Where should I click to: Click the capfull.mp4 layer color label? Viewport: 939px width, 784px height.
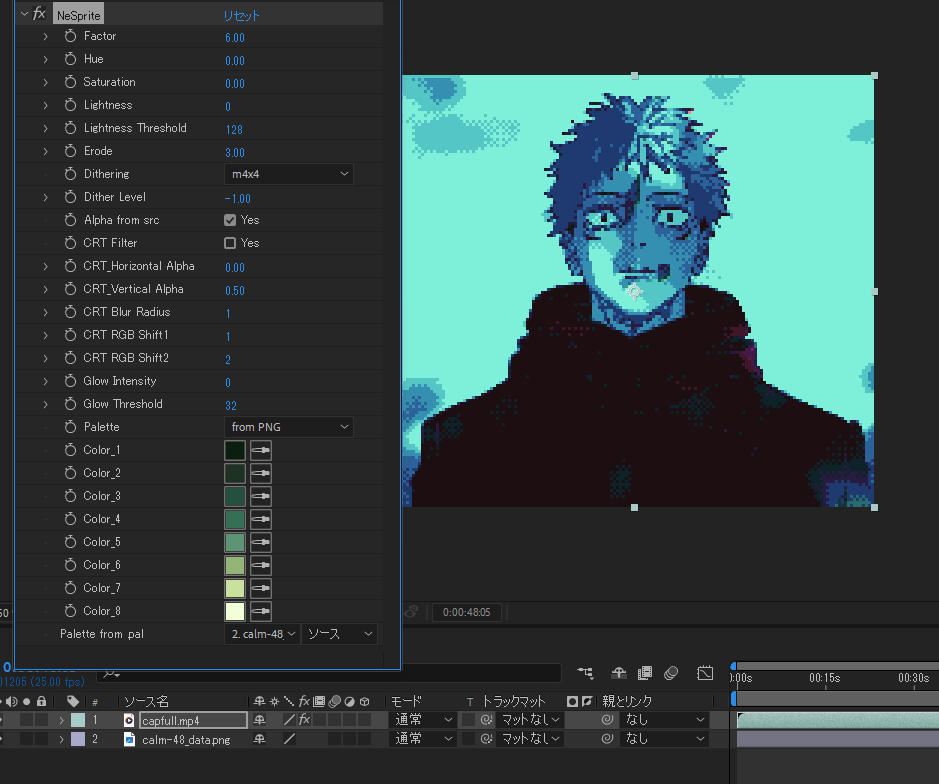pyautogui.click(x=78, y=720)
